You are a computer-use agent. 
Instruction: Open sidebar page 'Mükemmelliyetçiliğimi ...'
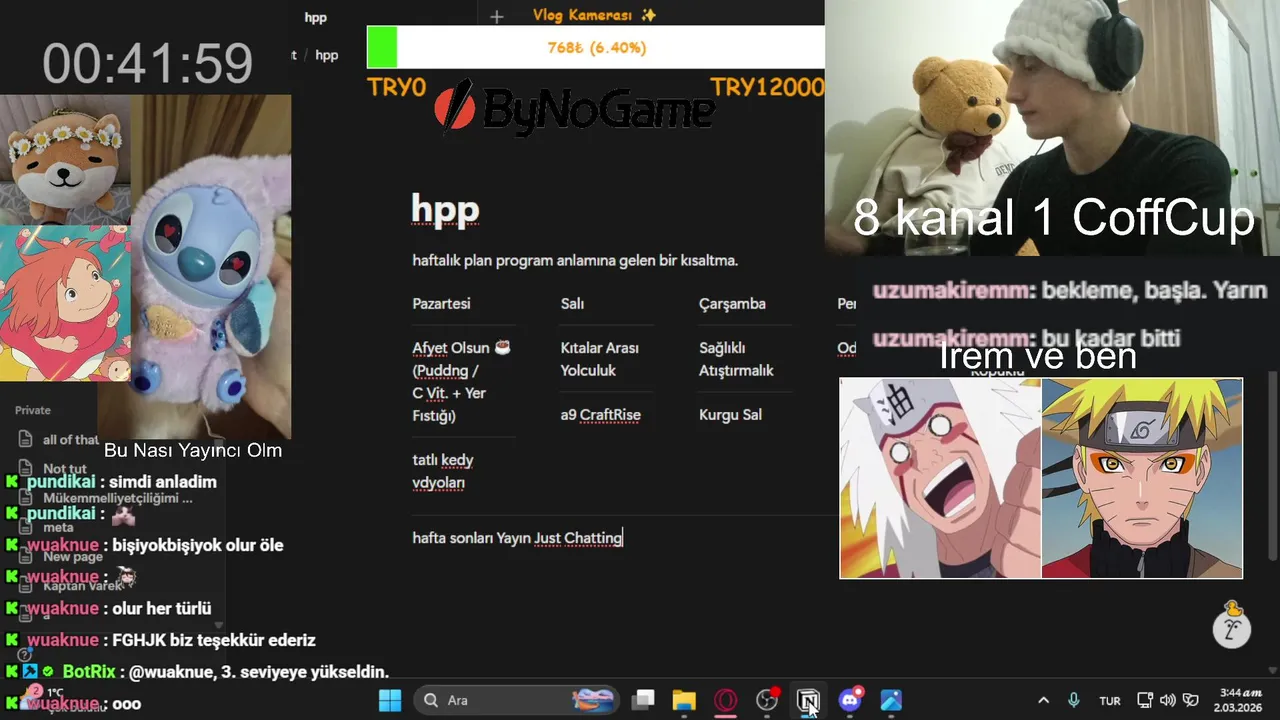(x=118, y=498)
